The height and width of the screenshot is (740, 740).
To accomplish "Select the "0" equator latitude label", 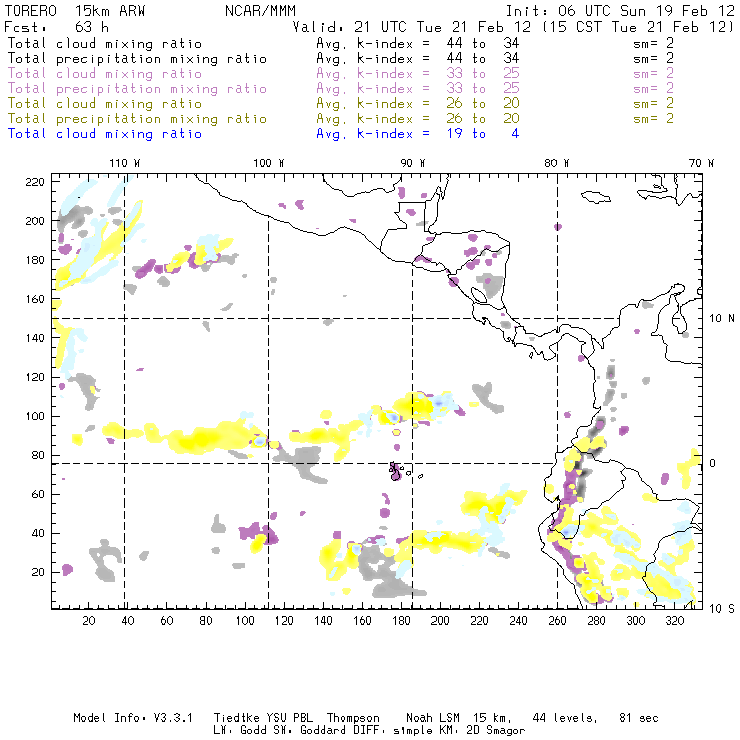I will coord(713,463).
